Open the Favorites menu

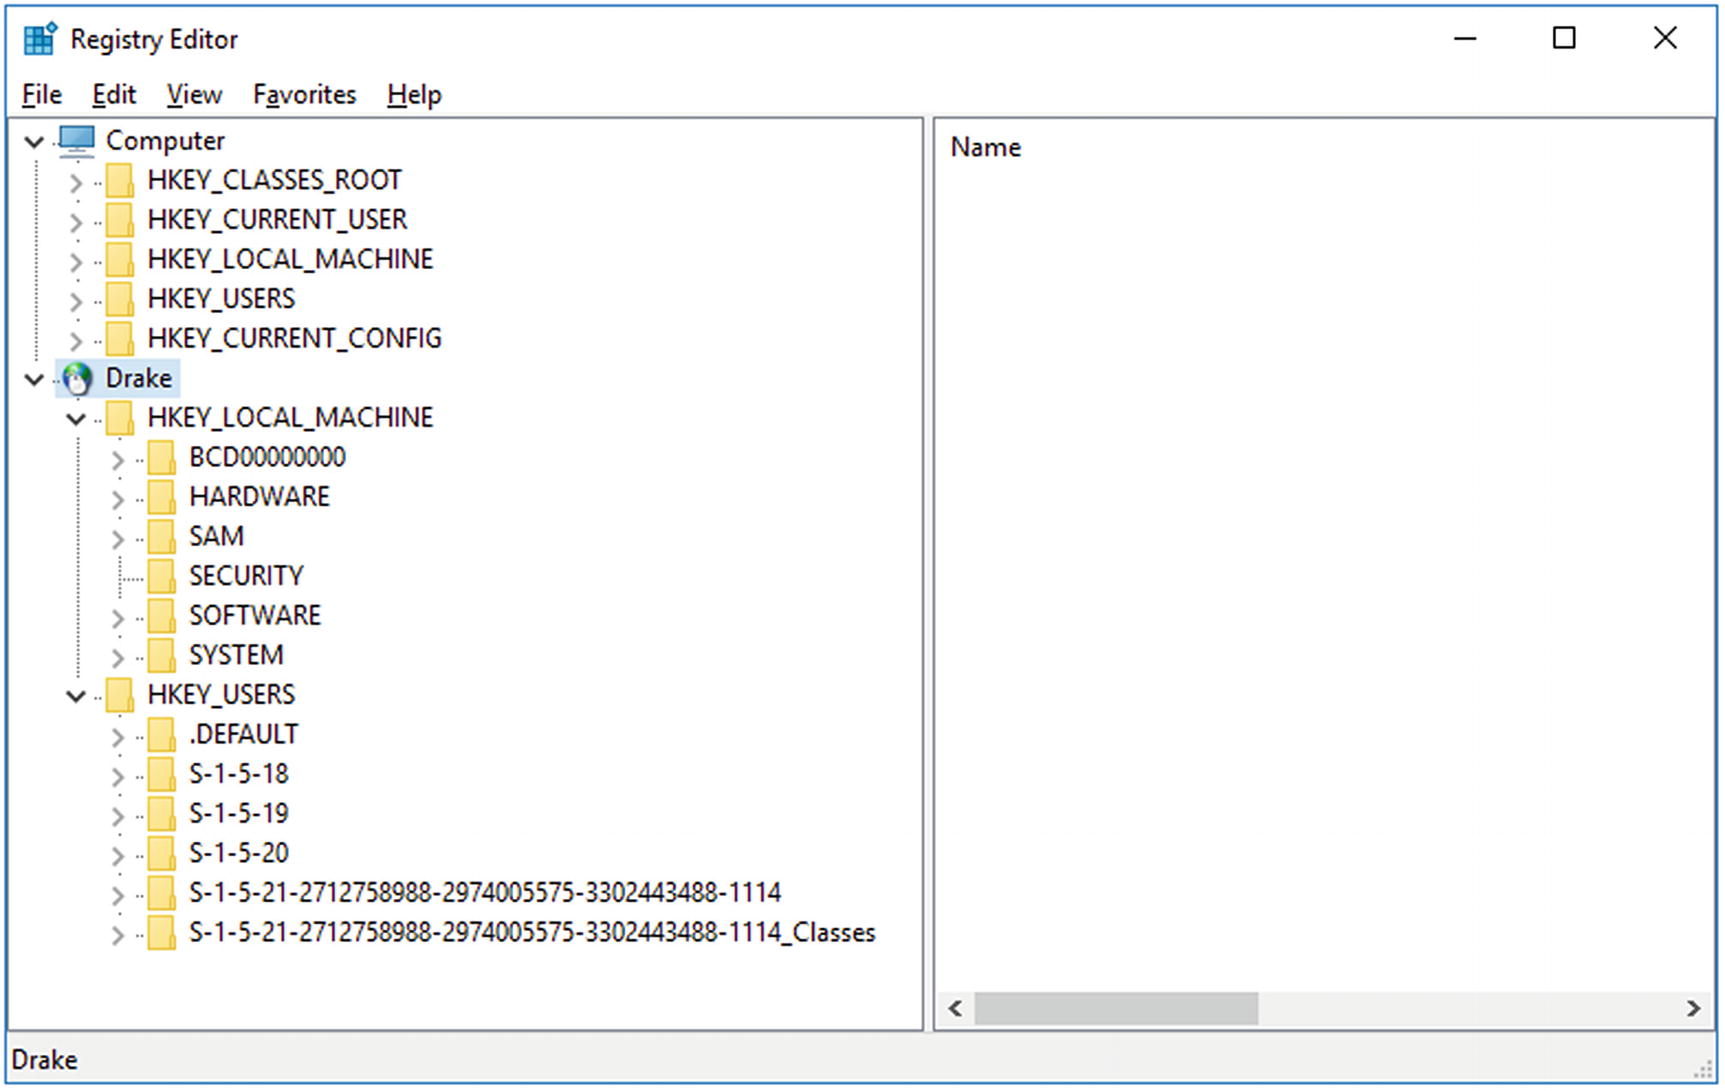point(304,94)
